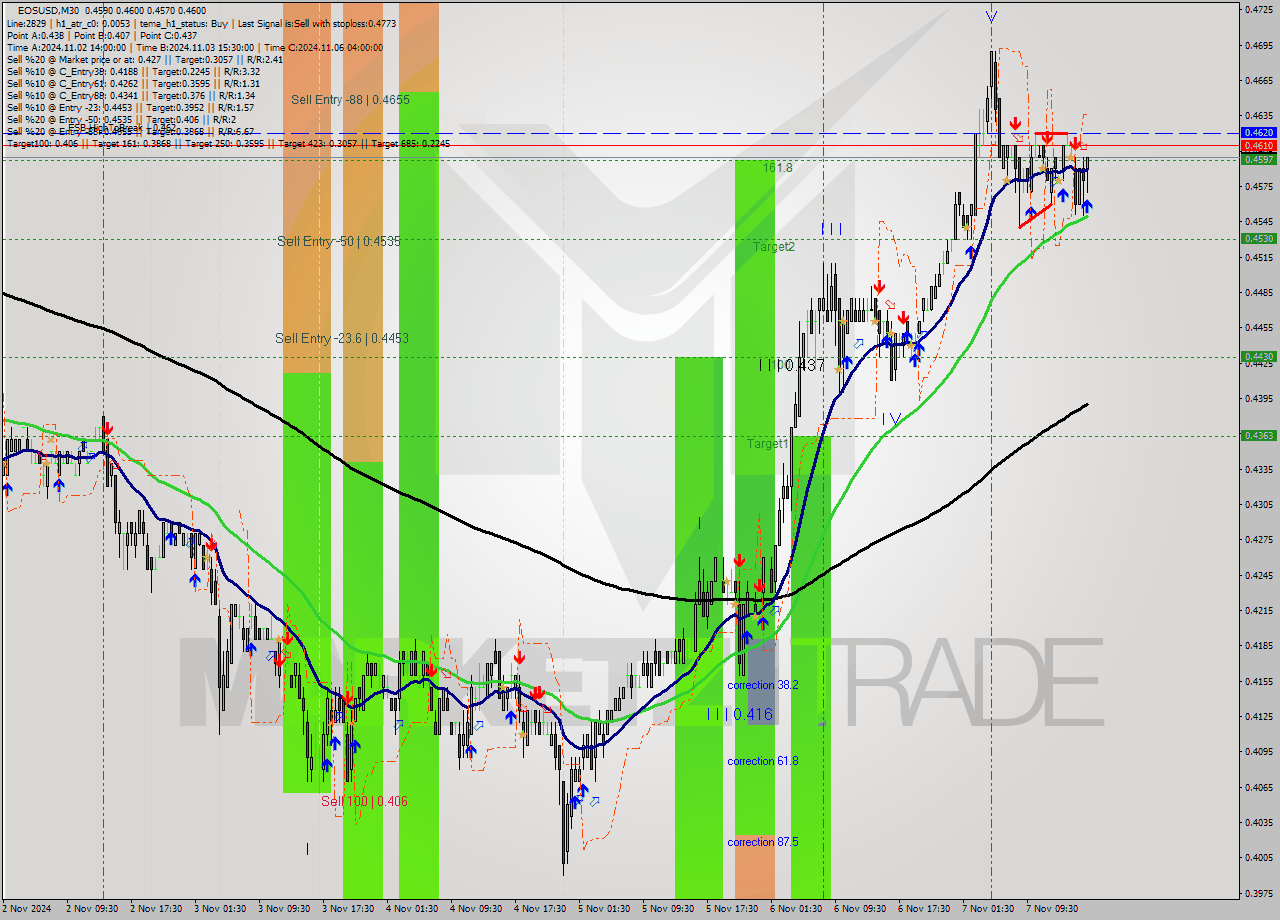Click the green 0.4430 price tag

click(x=1257, y=356)
